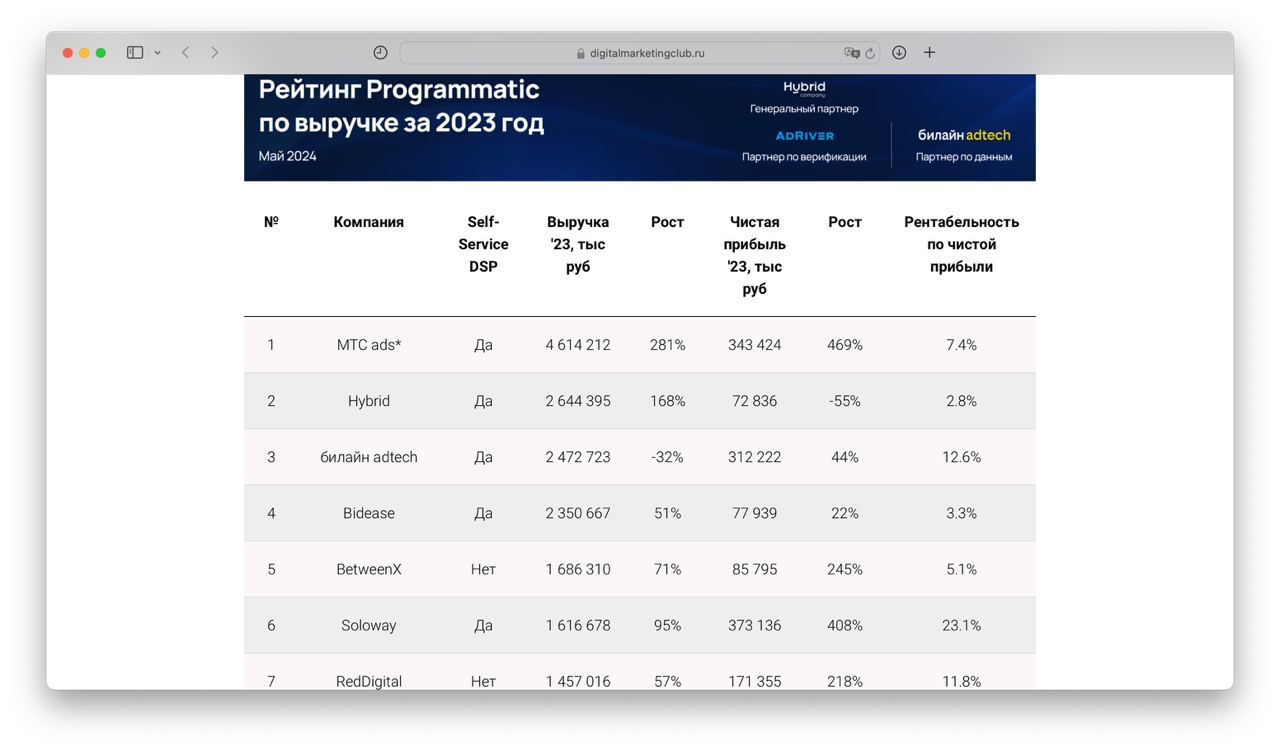Screen dimensions: 1280x751
Task: Click the BetweenX company name
Action: coord(369,569)
